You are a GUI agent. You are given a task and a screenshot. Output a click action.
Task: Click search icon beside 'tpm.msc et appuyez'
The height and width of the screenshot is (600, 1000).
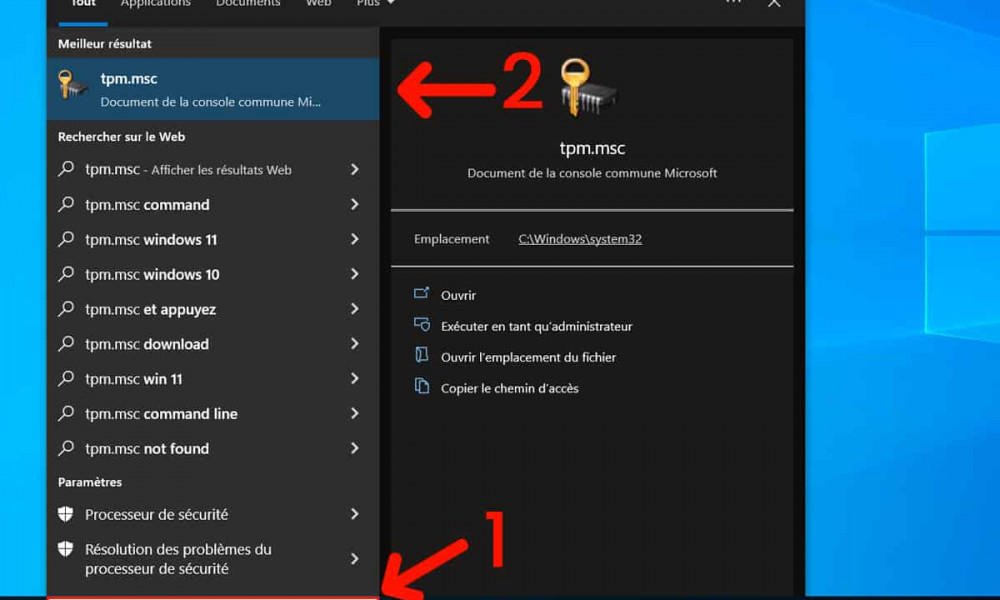pos(66,309)
